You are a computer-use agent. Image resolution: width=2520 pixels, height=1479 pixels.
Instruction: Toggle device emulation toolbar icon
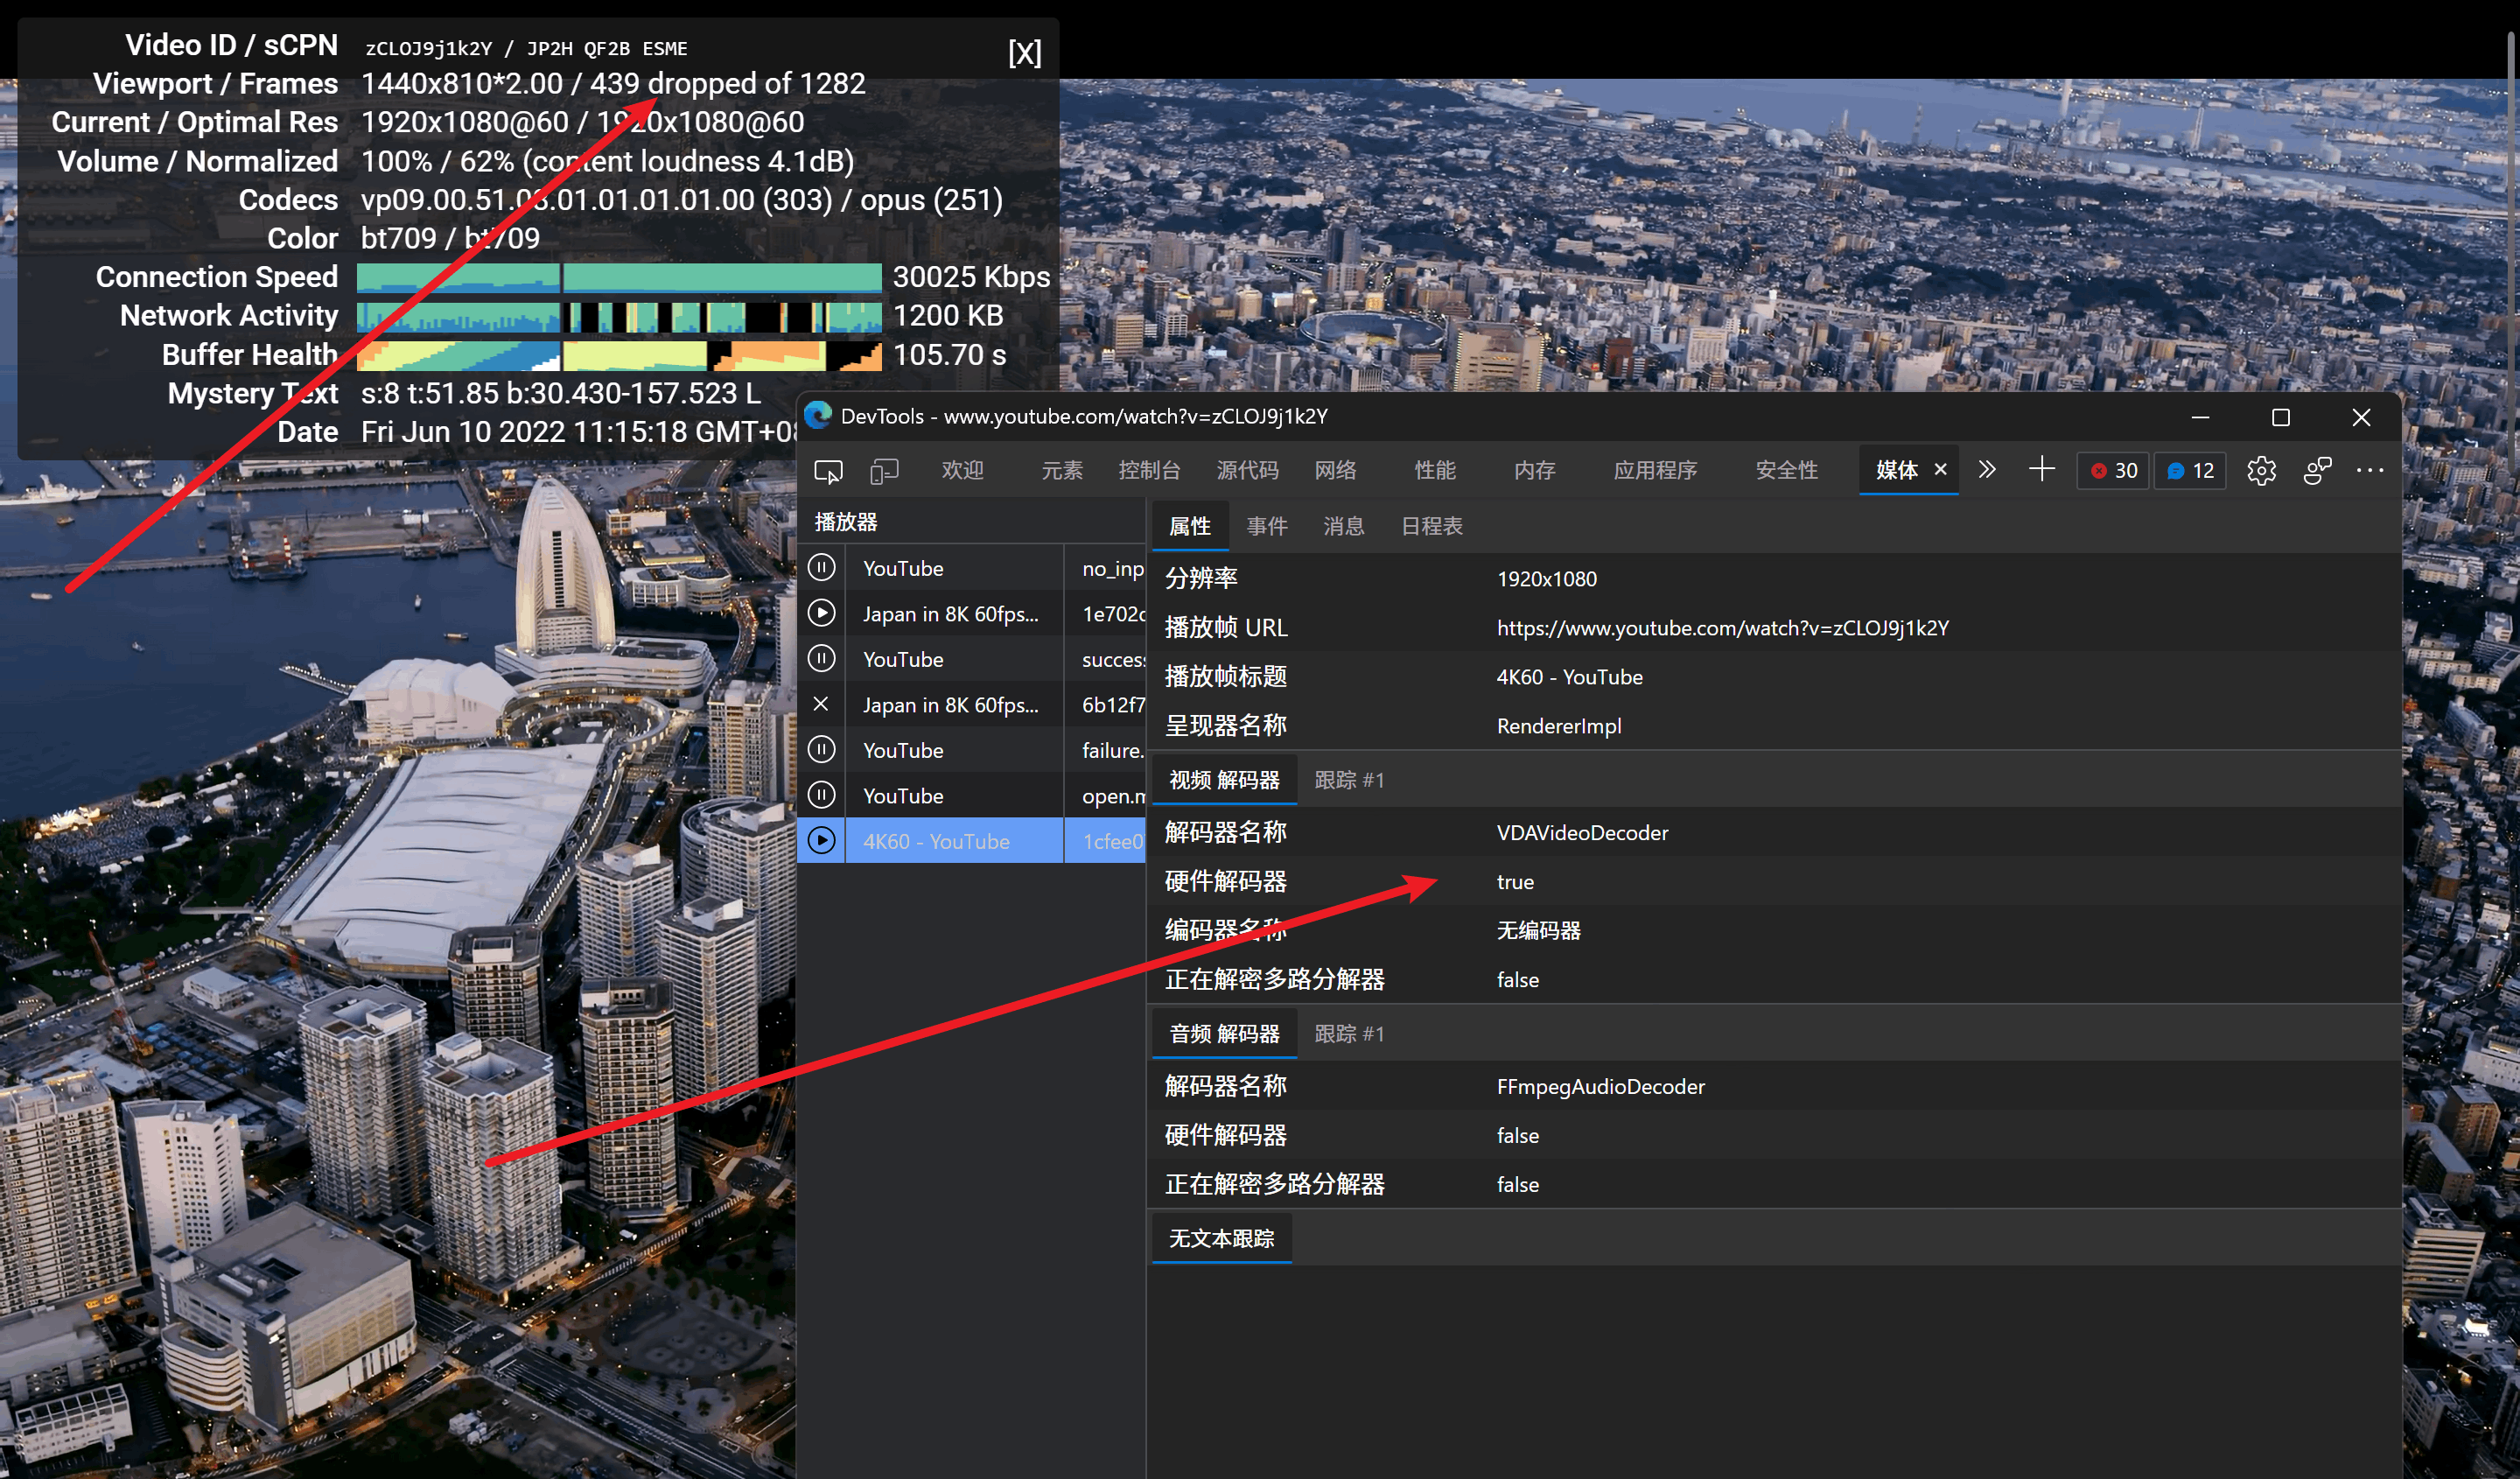click(884, 471)
